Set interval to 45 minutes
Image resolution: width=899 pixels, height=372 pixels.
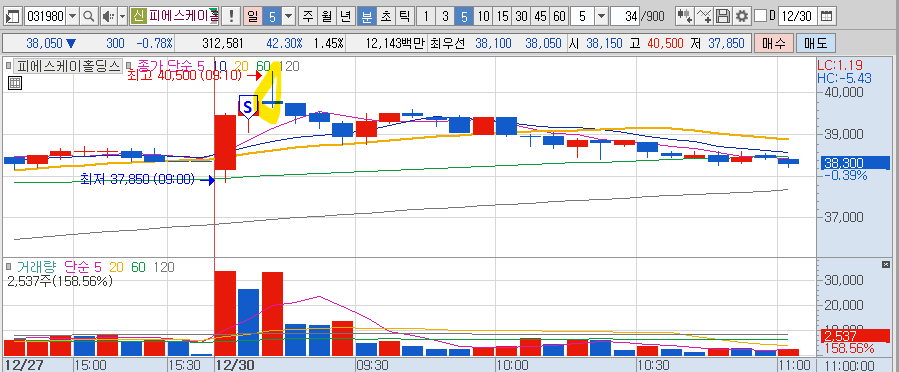click(x=540, y=16)
